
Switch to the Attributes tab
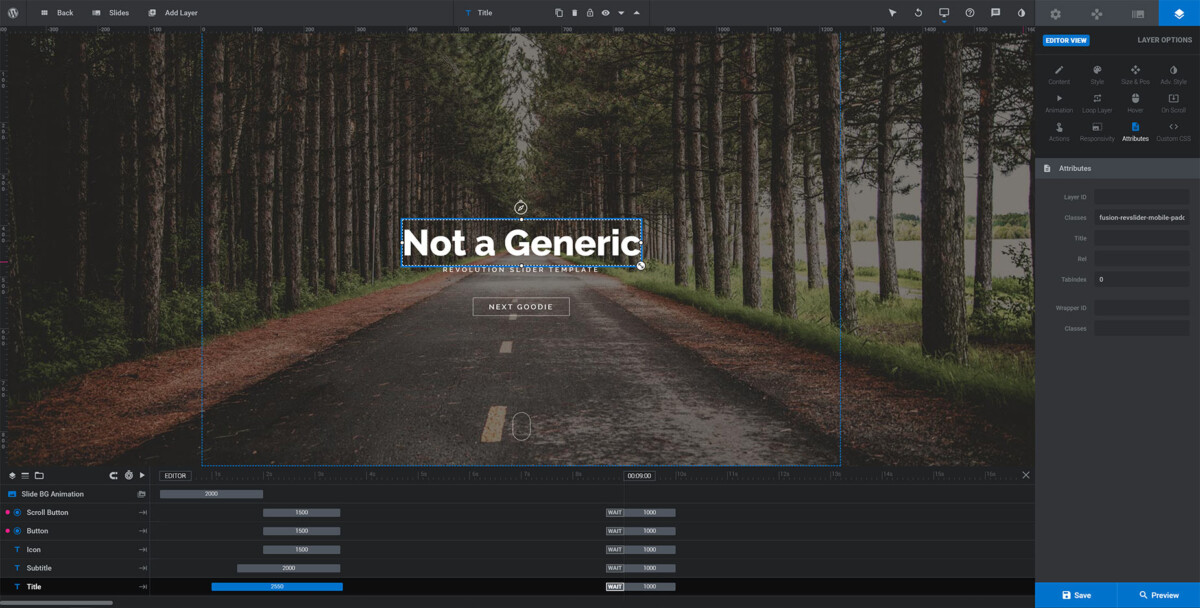[1134, 133]
